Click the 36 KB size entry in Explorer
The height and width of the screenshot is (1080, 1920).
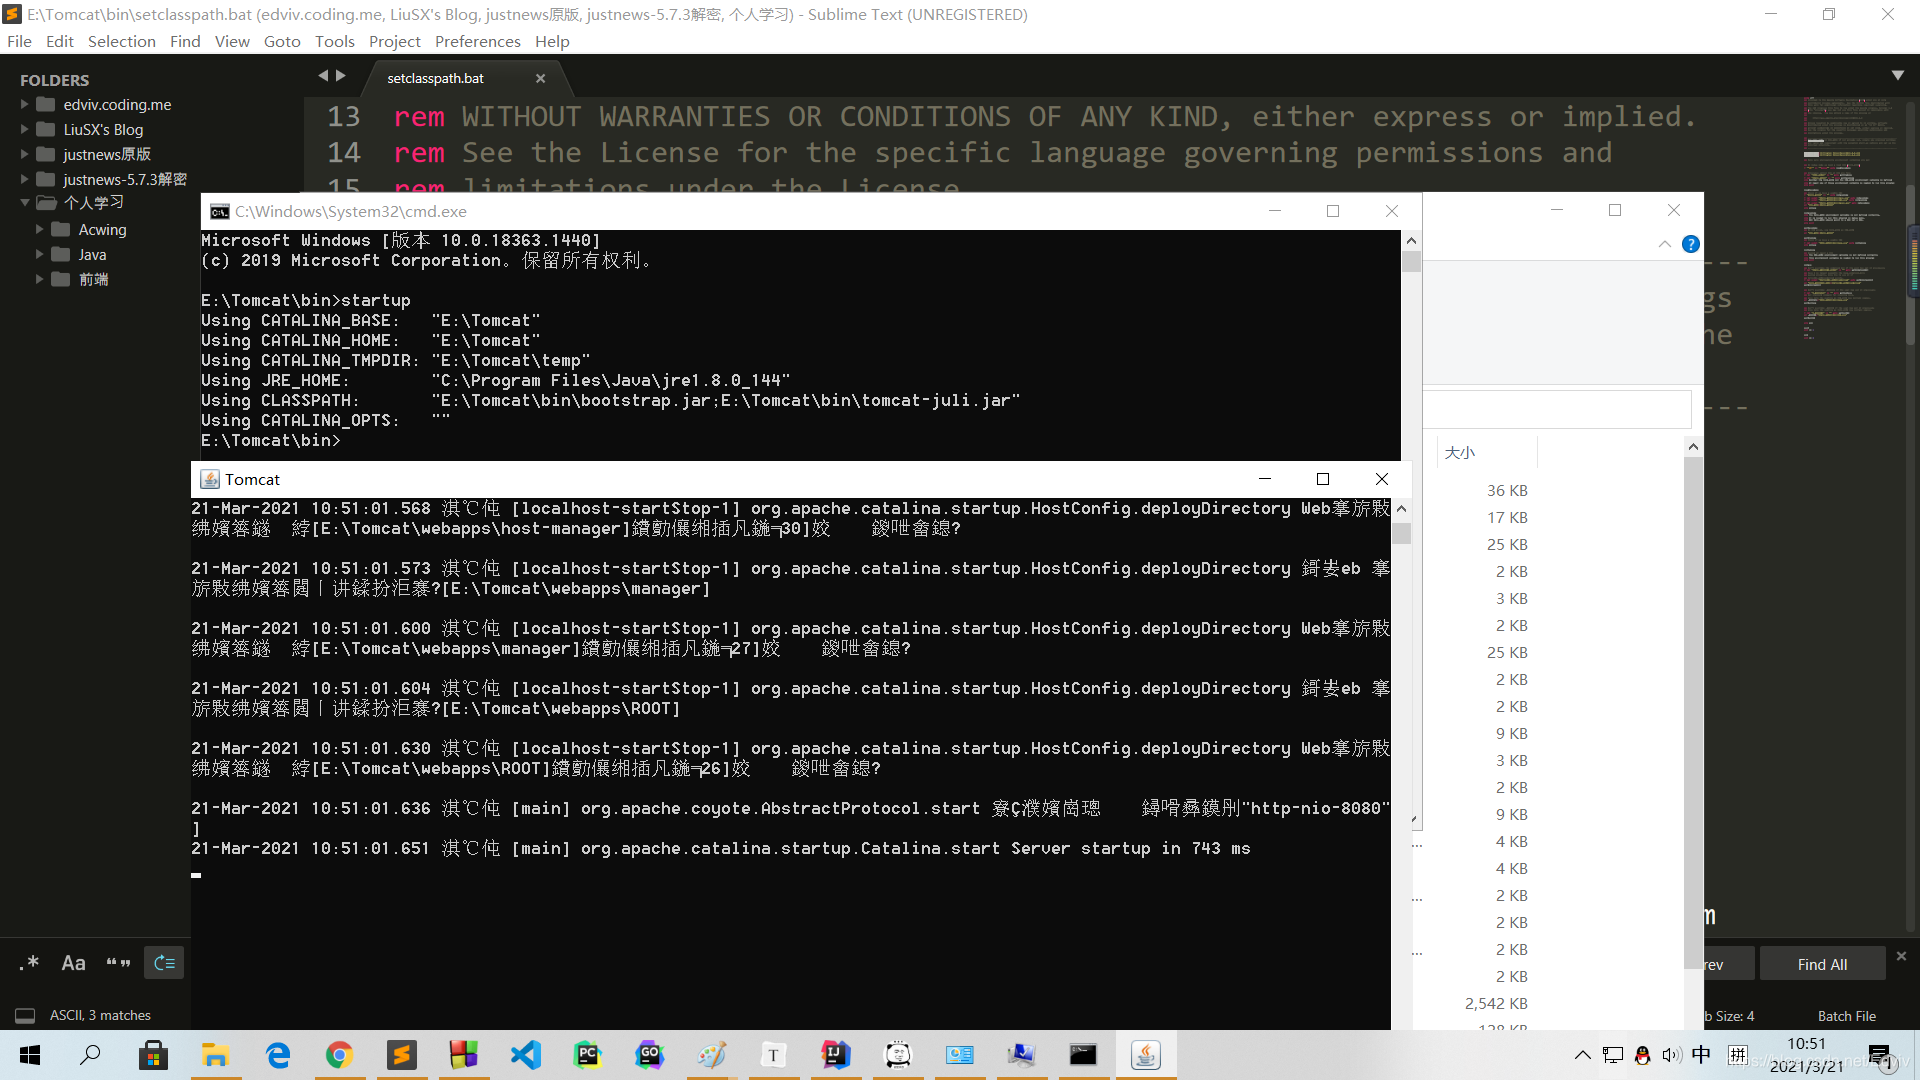[x=1507, y=490]
